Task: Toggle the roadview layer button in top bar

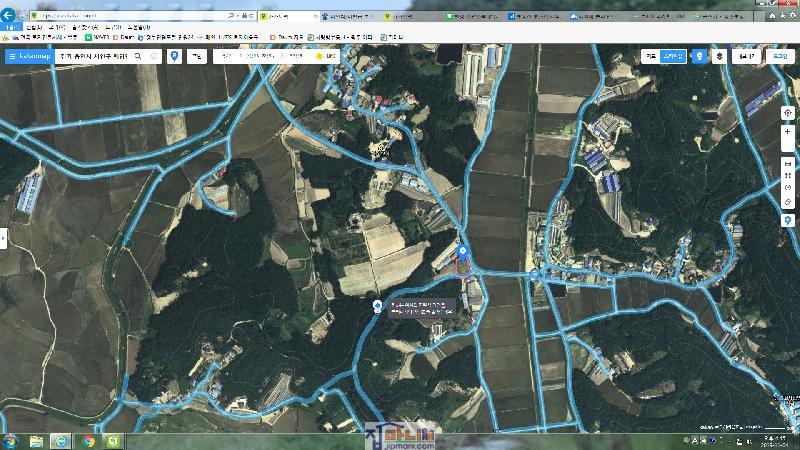Action: [699, 56]
